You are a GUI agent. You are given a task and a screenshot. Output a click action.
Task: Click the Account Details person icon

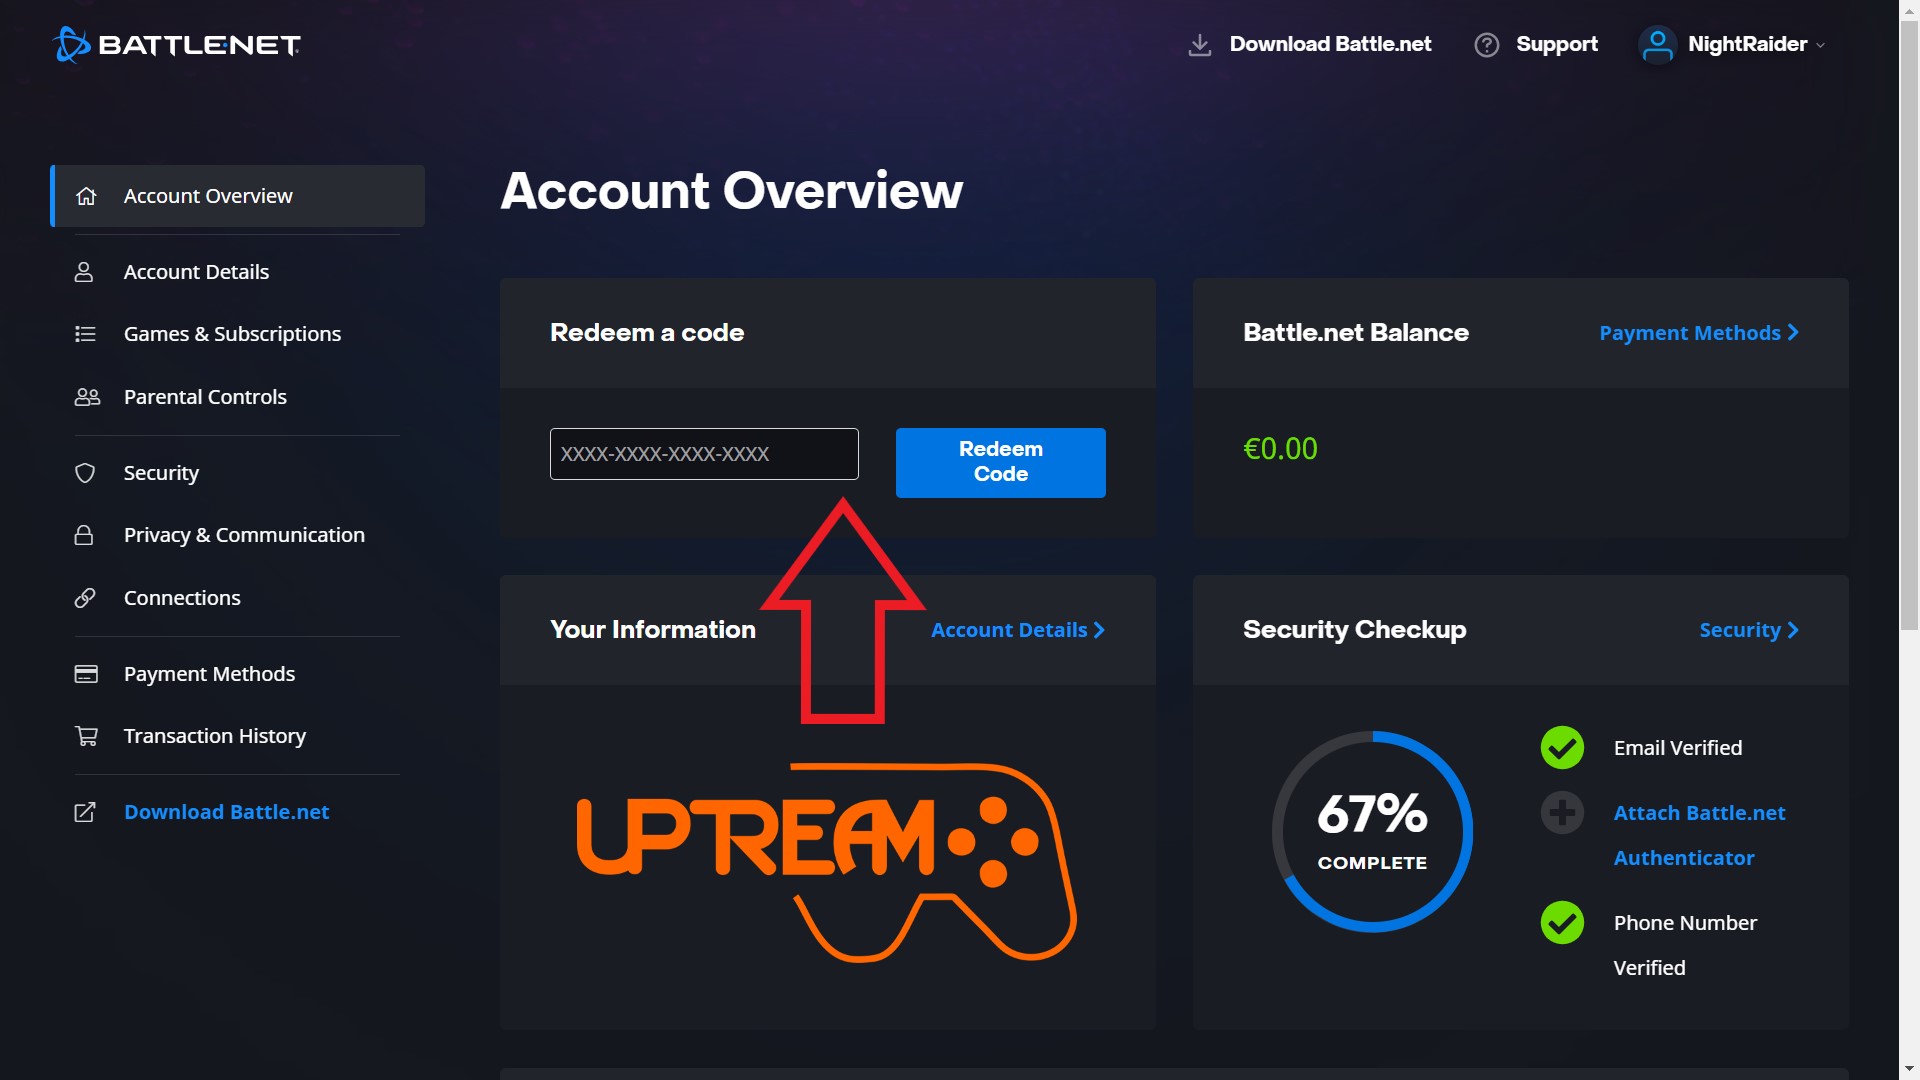84,272
